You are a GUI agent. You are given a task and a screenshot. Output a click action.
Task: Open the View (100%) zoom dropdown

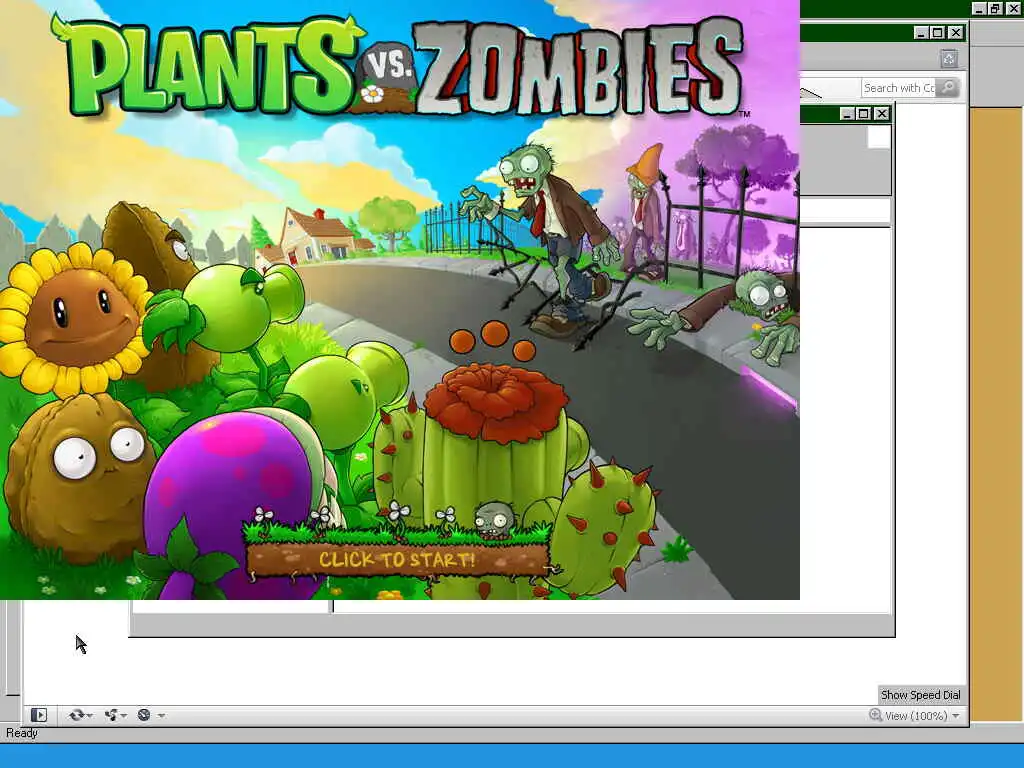(914, 716)
